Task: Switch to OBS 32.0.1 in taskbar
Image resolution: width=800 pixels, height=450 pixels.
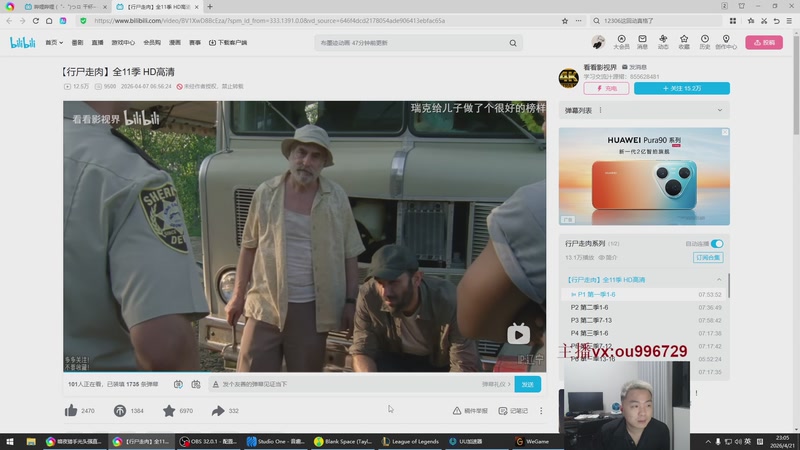Action: [209, 441]
